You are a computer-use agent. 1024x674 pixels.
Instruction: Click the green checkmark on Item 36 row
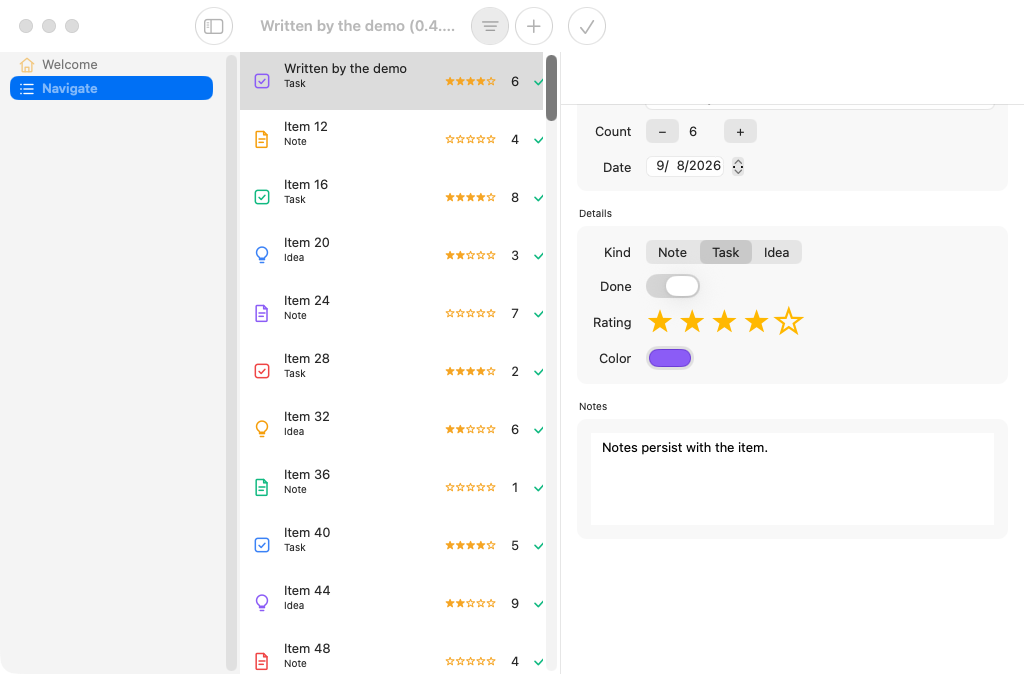coord(539,488)
